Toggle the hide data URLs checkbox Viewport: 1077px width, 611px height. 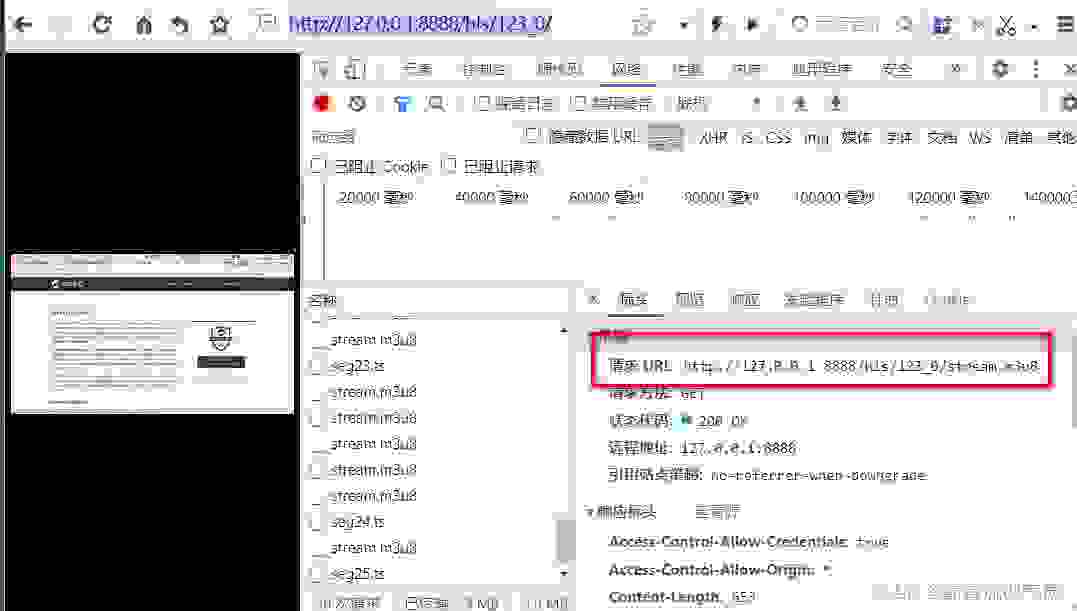(532, 135)
